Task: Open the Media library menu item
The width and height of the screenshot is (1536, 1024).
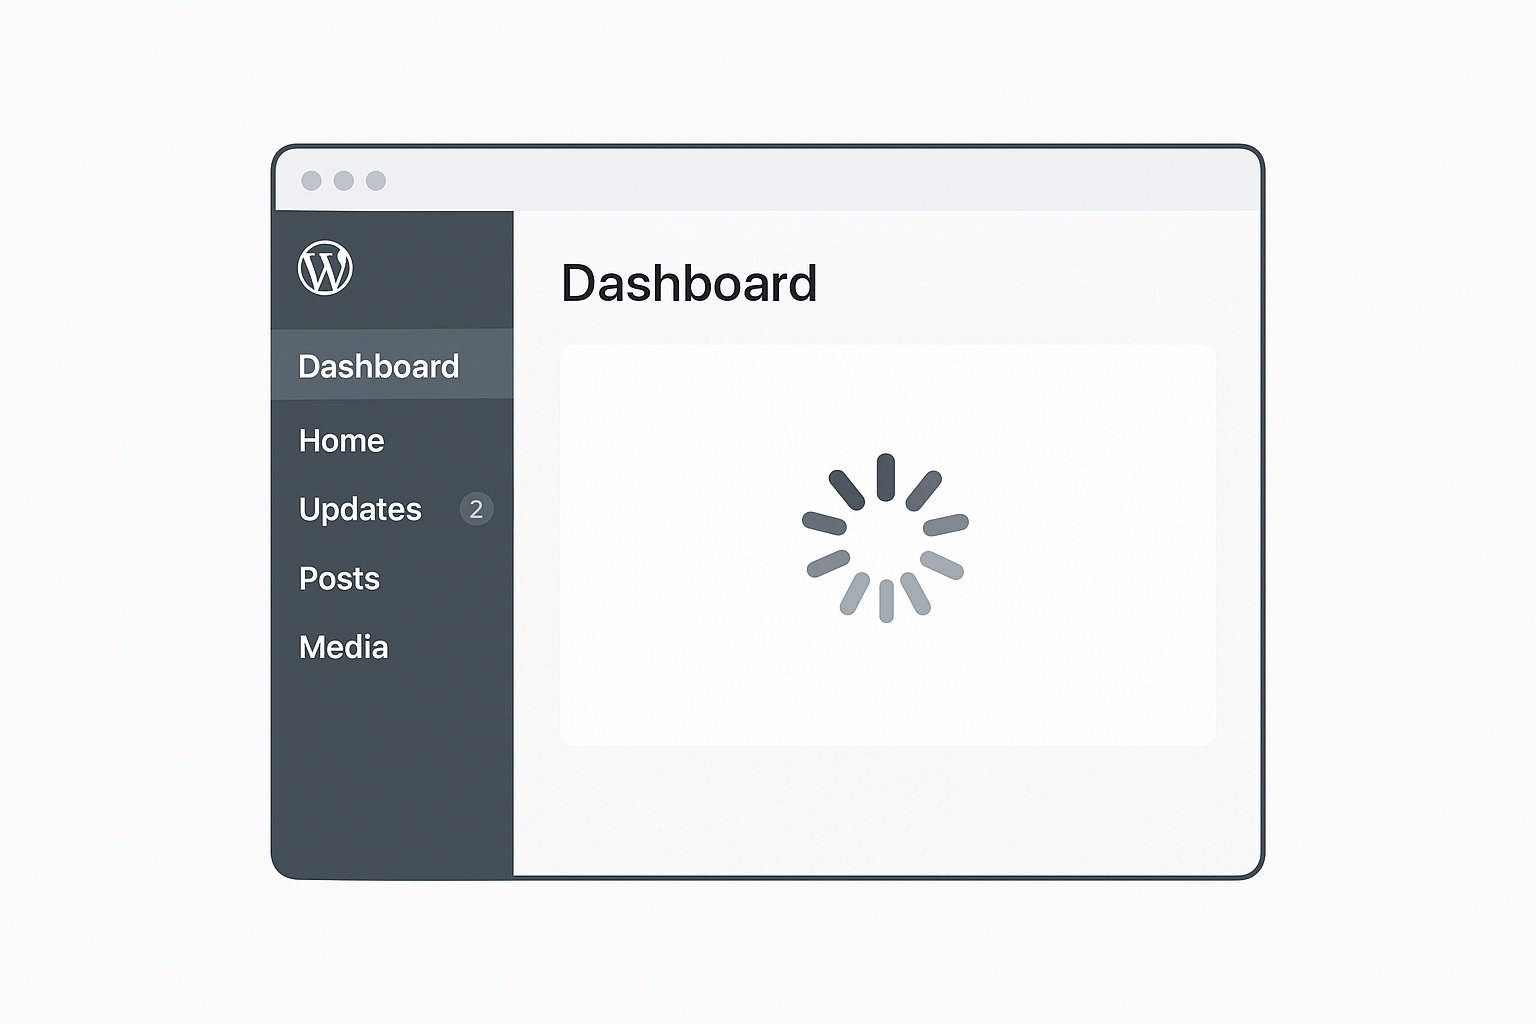Action: pyautogui.click(x=343, y=647)
